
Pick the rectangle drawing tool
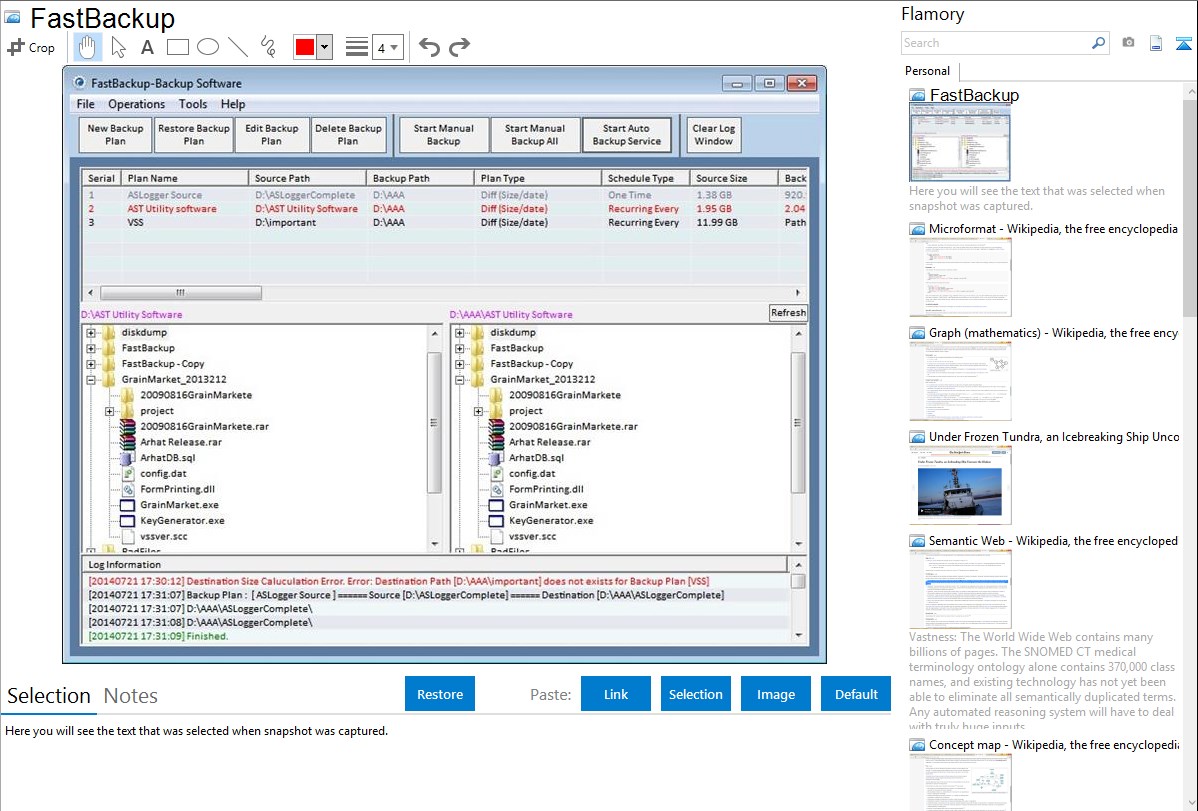177,47
